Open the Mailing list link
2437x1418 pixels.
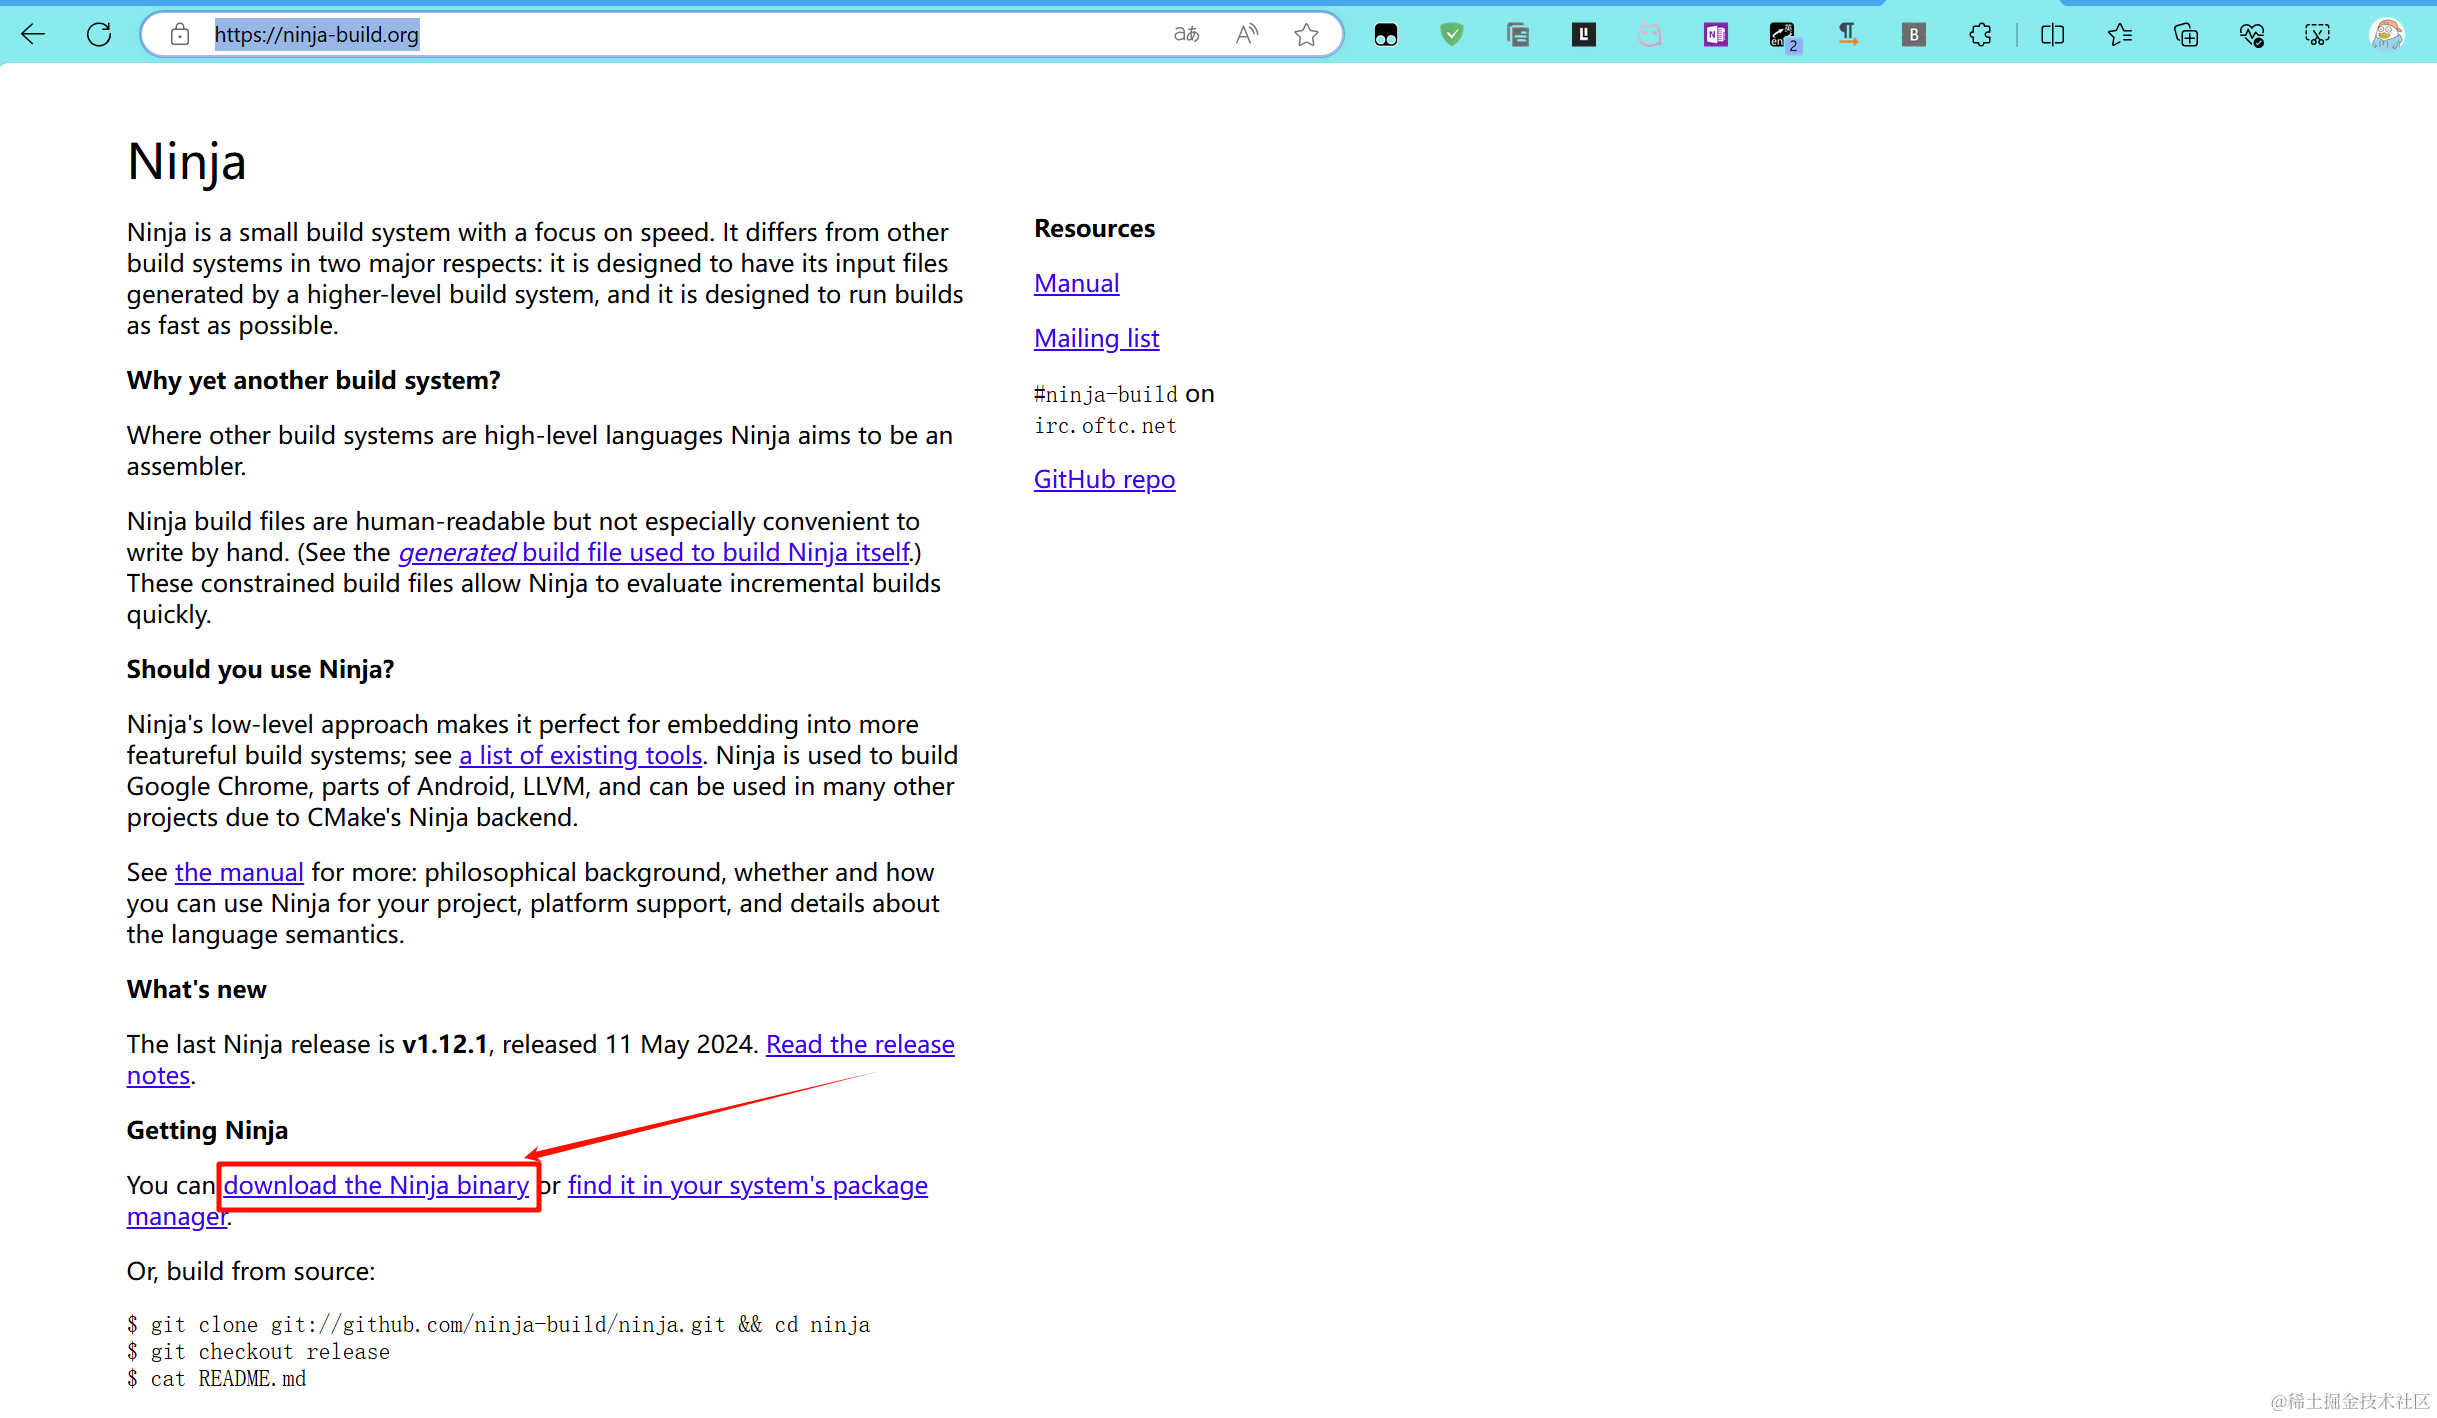[x=1096, y=338]
